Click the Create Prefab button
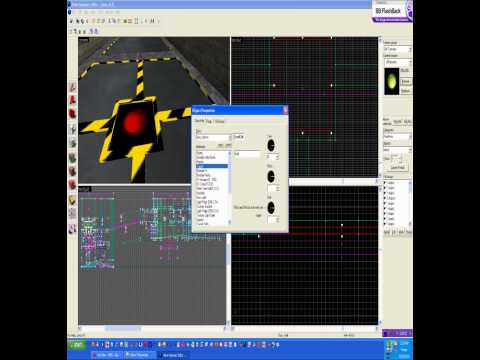480x360 pixels. [398, 167]
